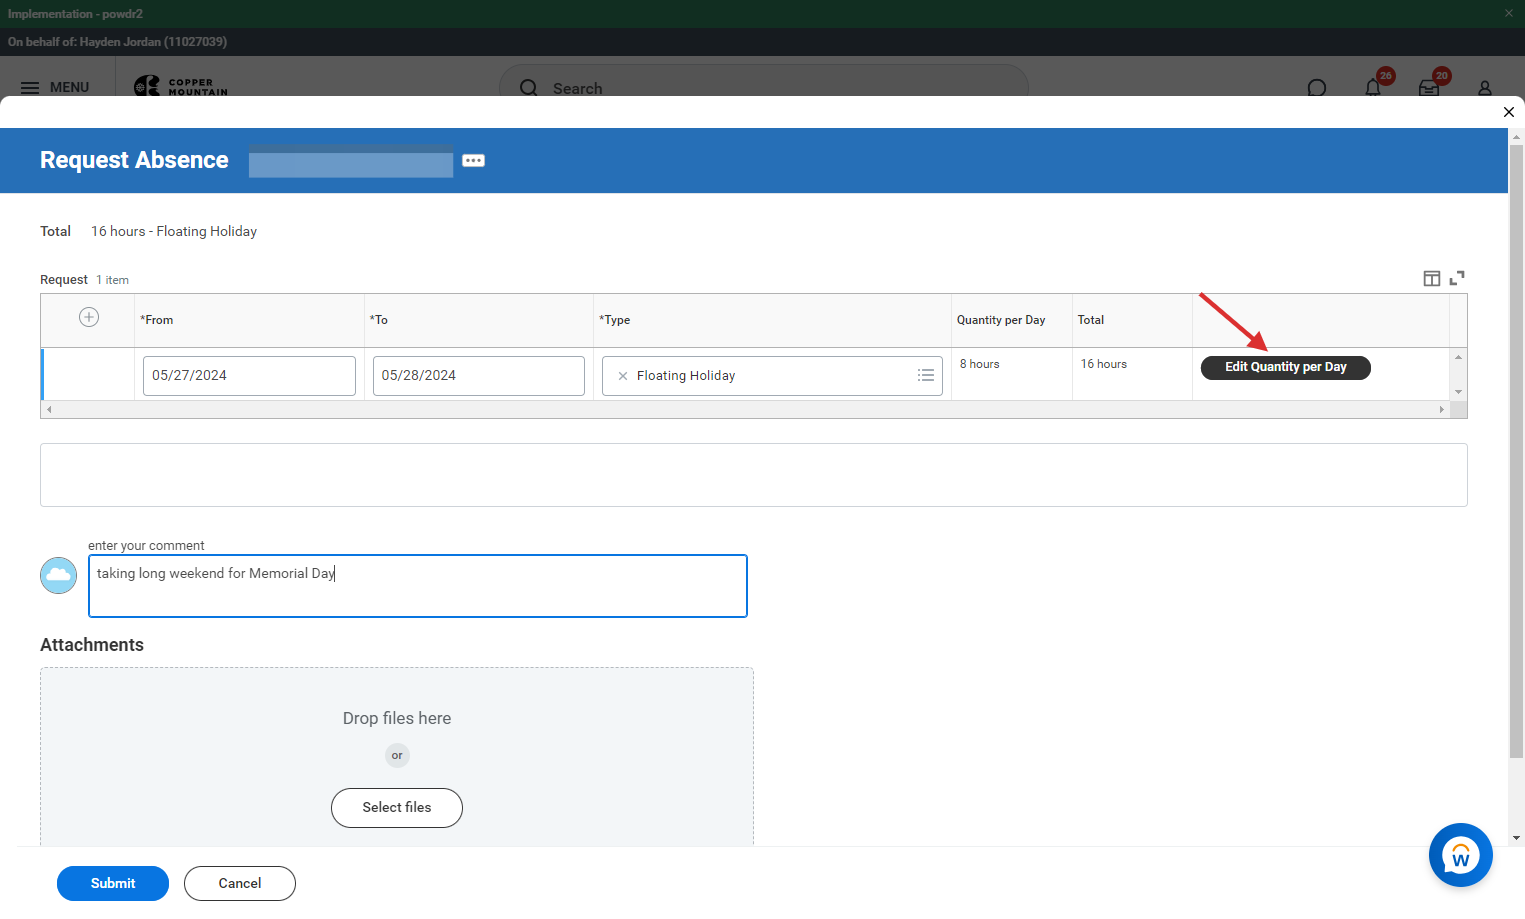Click table vertical scroll down arrow
This screenshot has width=1525, height=919.
click(1459, 392)
